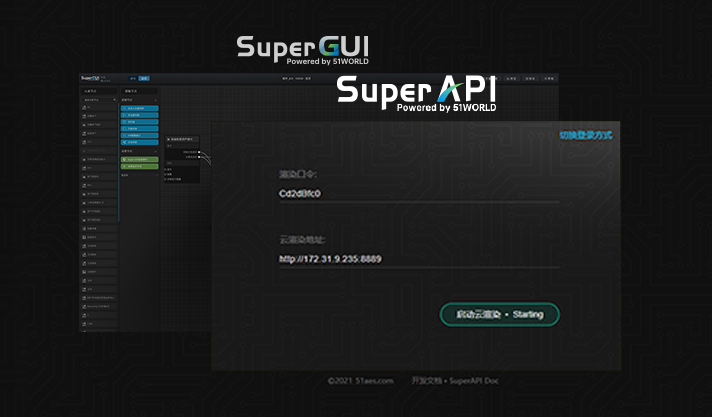Click the rightmost button in editor's top-right group

click(x=549, y=77)
